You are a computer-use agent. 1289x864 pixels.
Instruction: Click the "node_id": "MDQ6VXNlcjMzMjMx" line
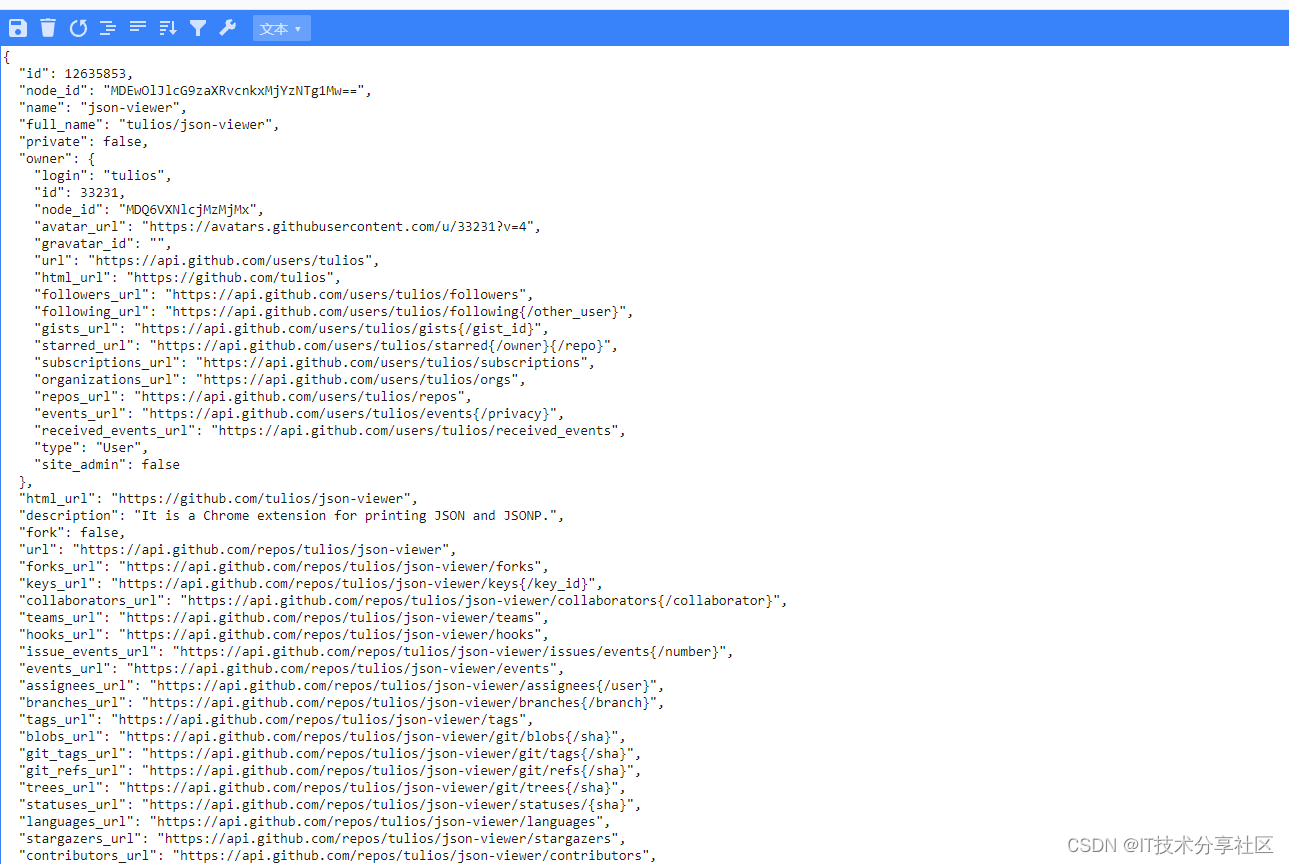point(149,209)
